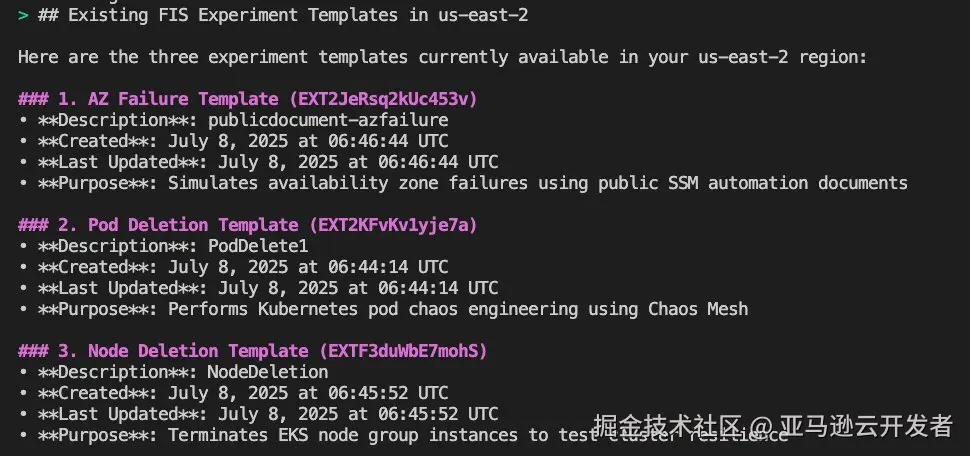
Task: Click template ID EXTF3duWbE7mohS
Action: 403,351
